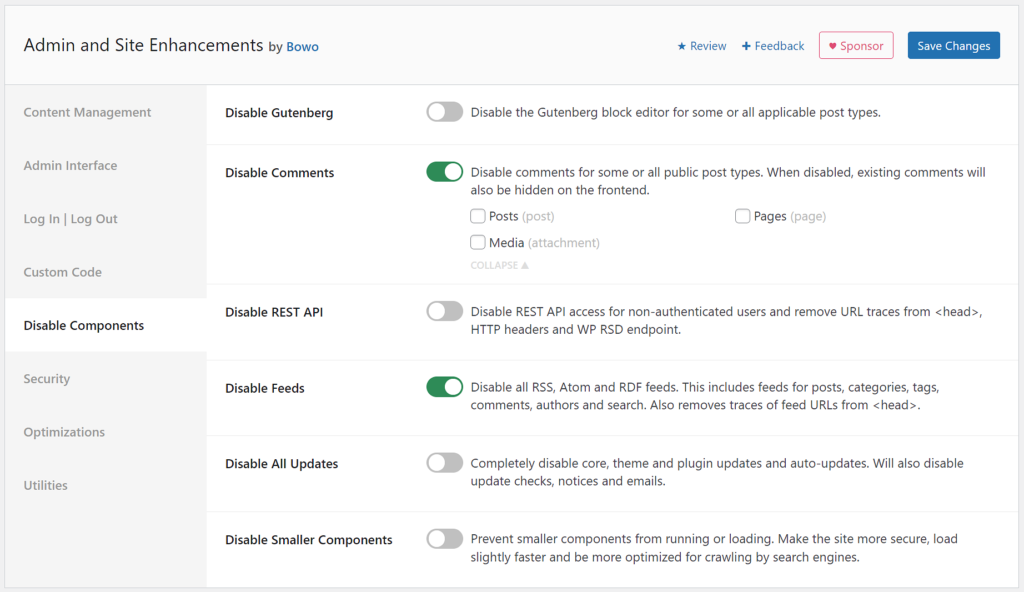Toggle Disable Smaller Components on
The width and height of the screenshot is (1024, 592).
coord(445,539)
